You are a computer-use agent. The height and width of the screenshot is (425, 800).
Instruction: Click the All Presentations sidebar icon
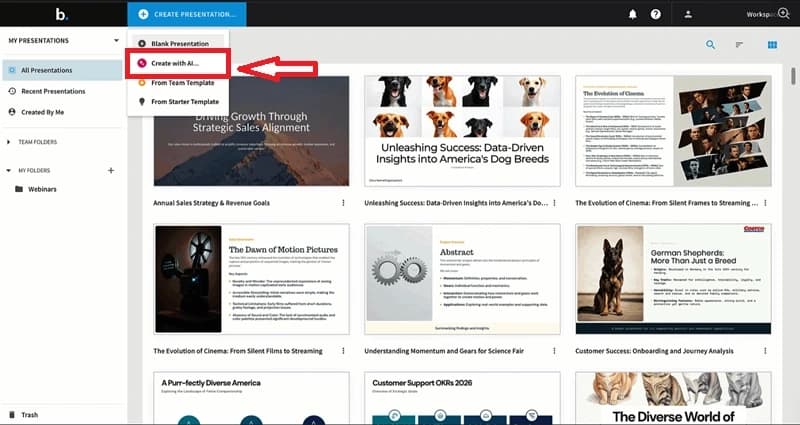coord(12,70)
